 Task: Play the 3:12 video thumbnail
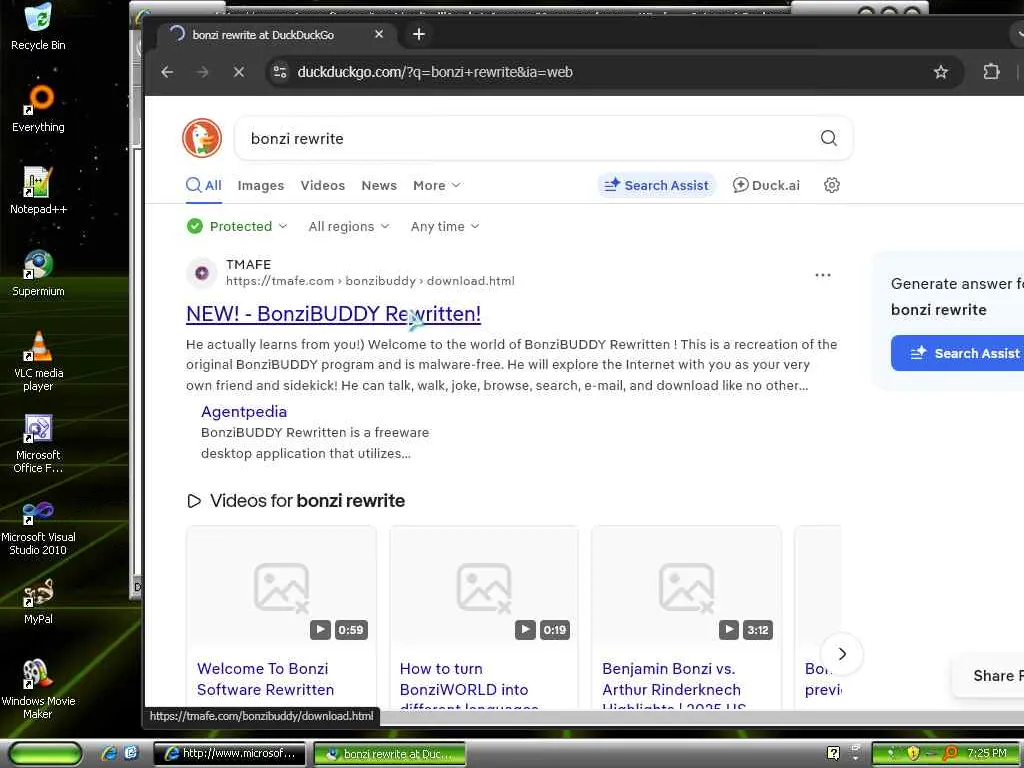[x=686, y=586]
